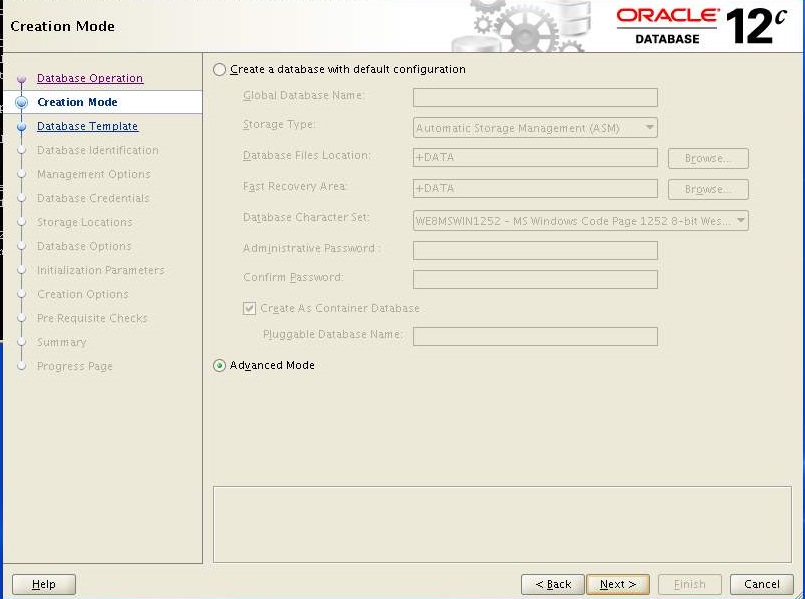The width and height of the screenshot is (805, 599).
Task: Click the Global Database Name field
Action: [535, 97]
